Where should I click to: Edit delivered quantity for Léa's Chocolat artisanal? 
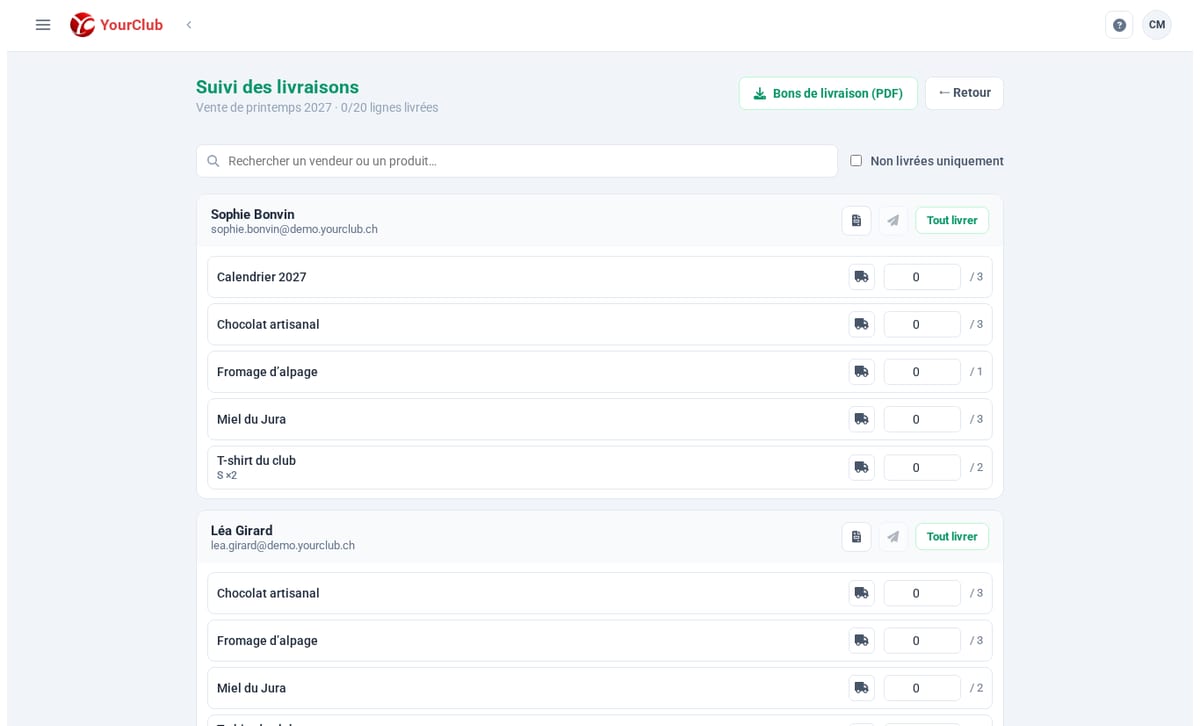pos(922,593)
